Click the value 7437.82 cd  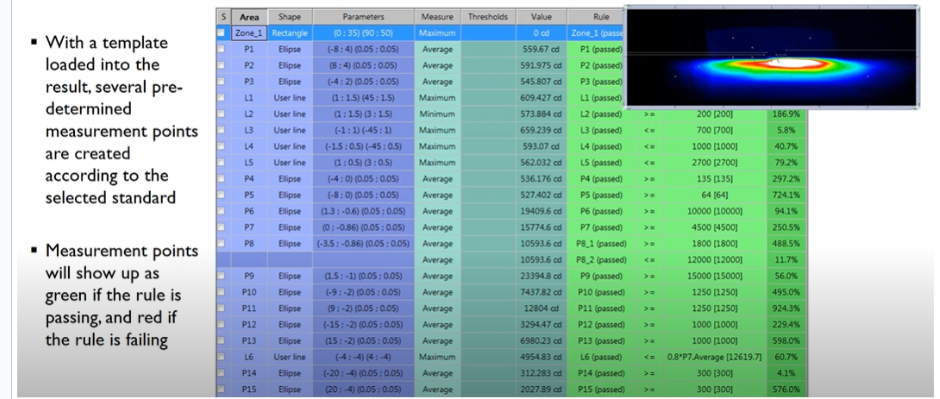541,292
